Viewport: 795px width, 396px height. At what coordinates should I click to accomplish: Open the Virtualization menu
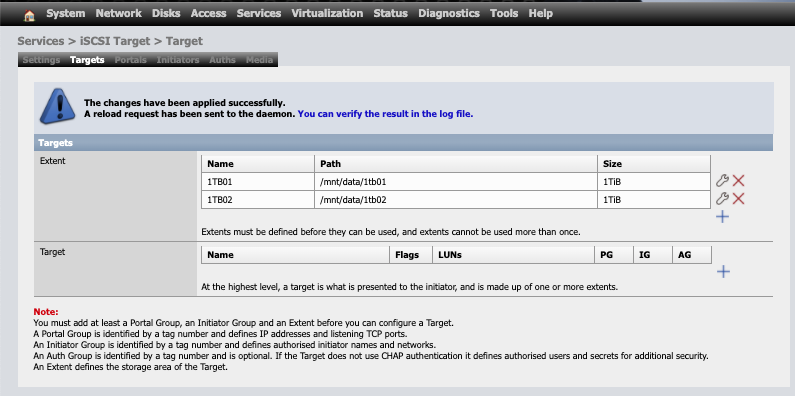(327, 14)
